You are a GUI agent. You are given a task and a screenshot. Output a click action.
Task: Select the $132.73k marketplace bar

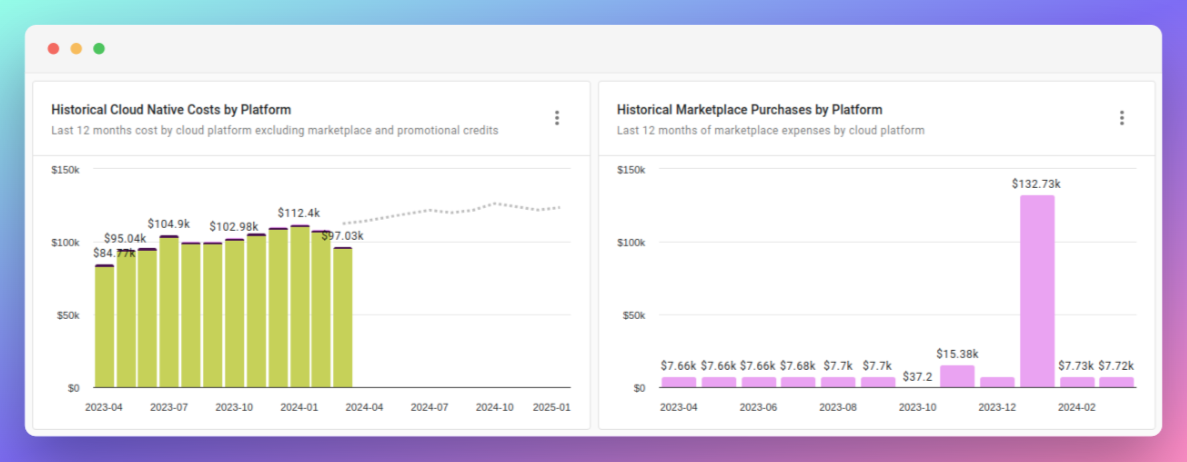click(1037, 290)
